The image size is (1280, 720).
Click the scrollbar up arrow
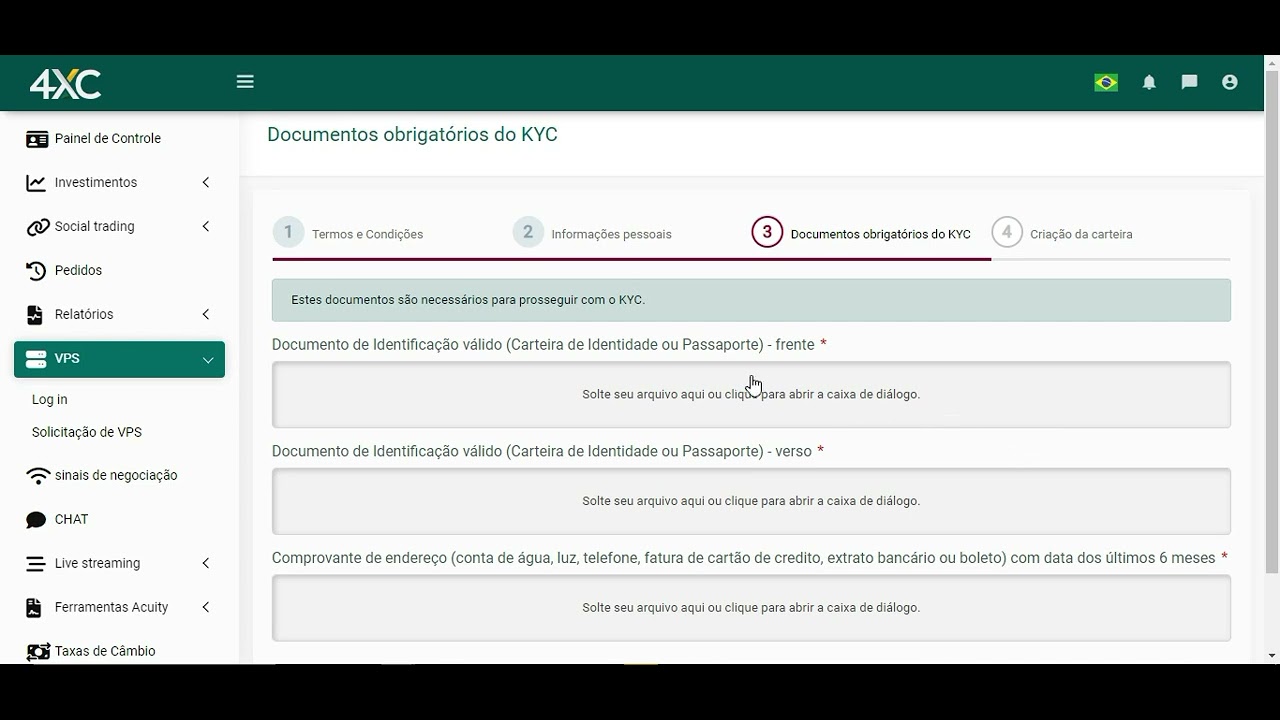[x=1272, y=62]
